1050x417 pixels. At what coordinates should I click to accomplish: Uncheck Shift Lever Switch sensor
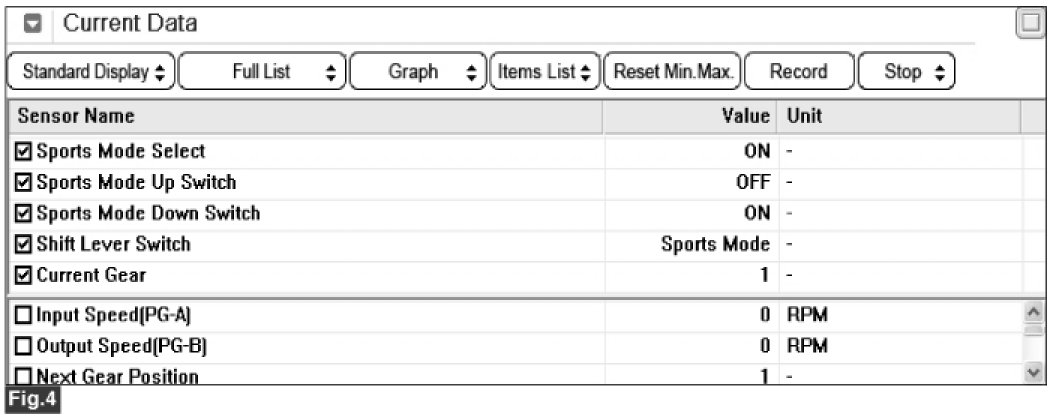point(24,244)
